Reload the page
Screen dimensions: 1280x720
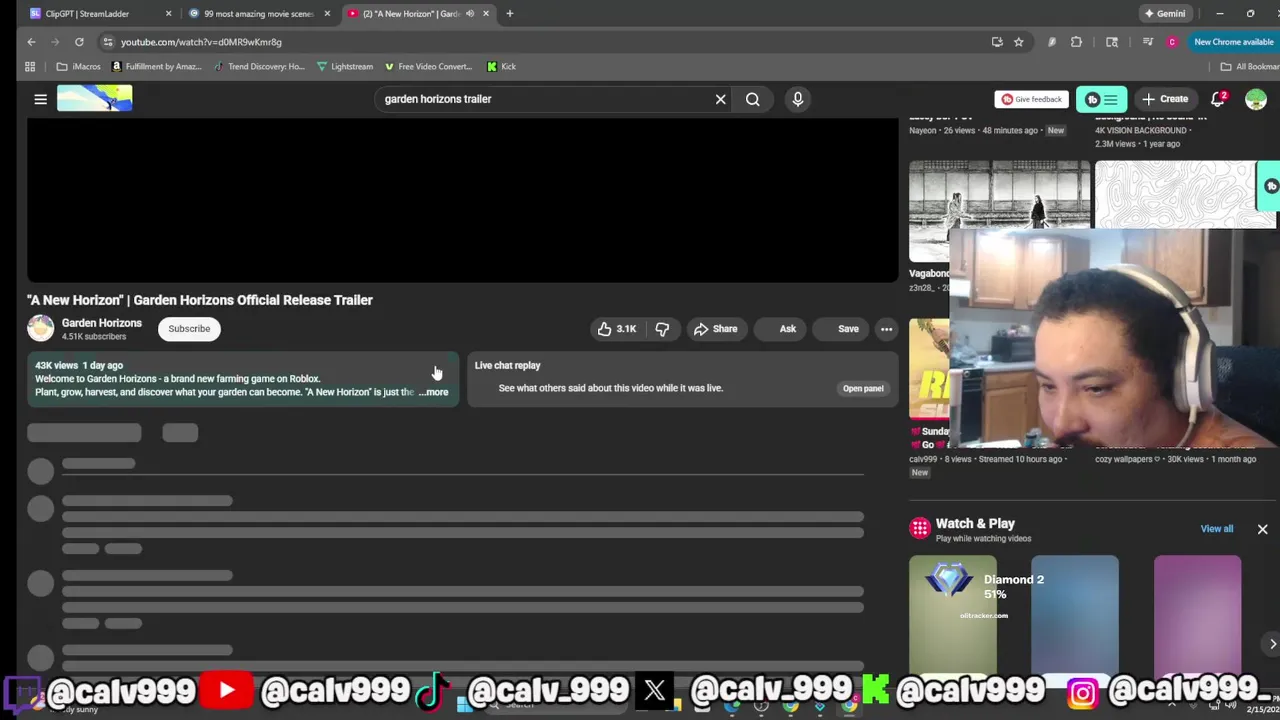point(79,42)
